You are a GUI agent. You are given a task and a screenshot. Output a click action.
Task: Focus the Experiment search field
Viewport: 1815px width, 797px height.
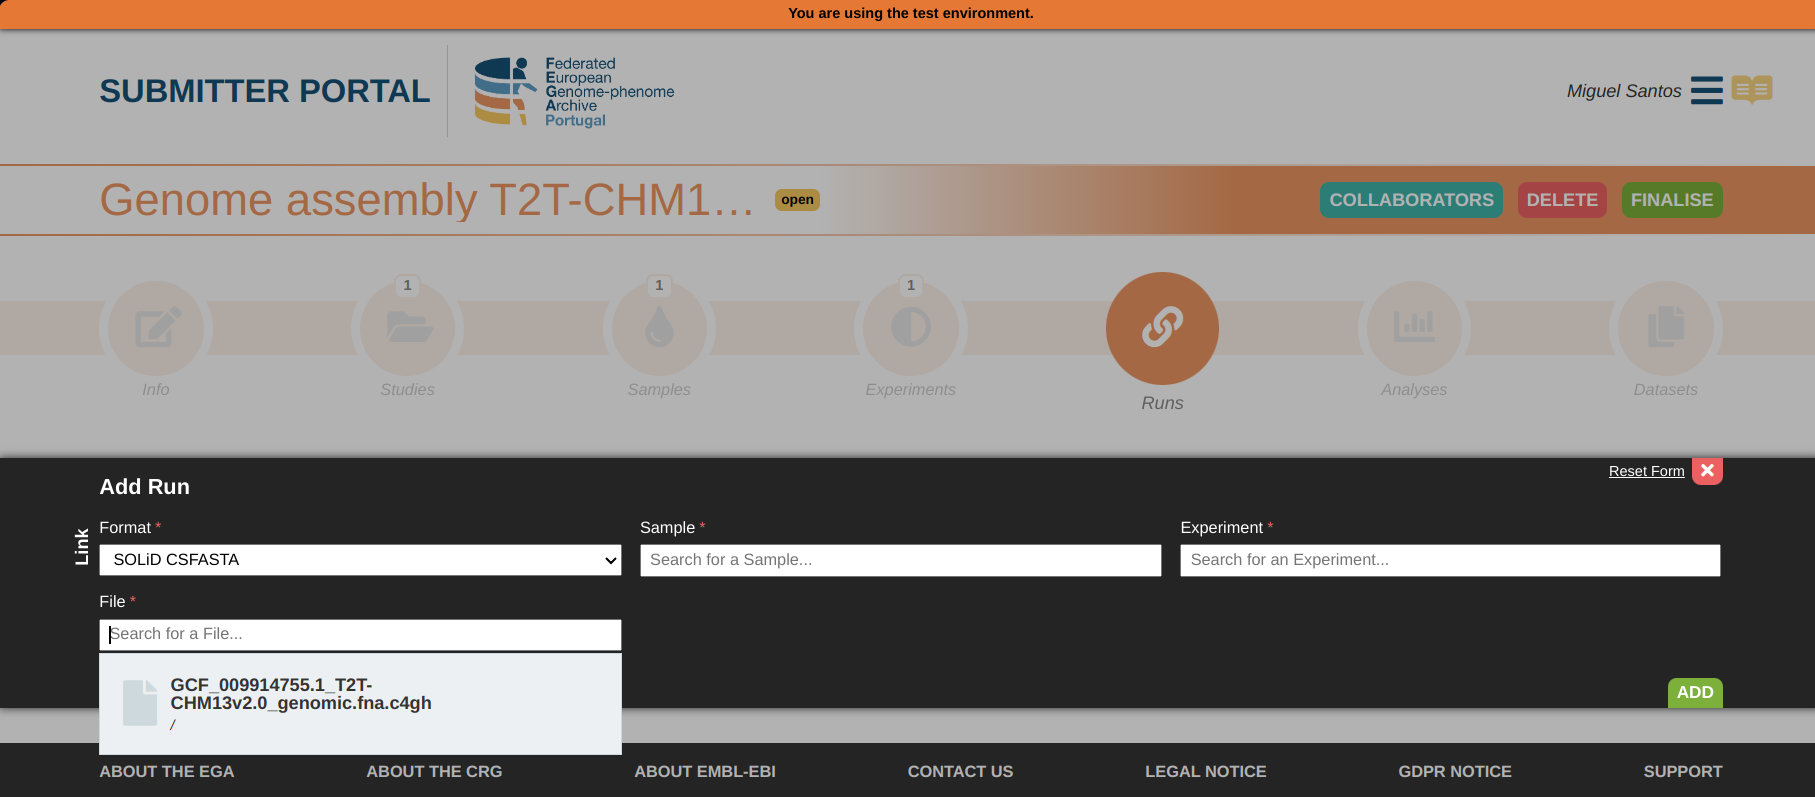(x=1450, y=560)
